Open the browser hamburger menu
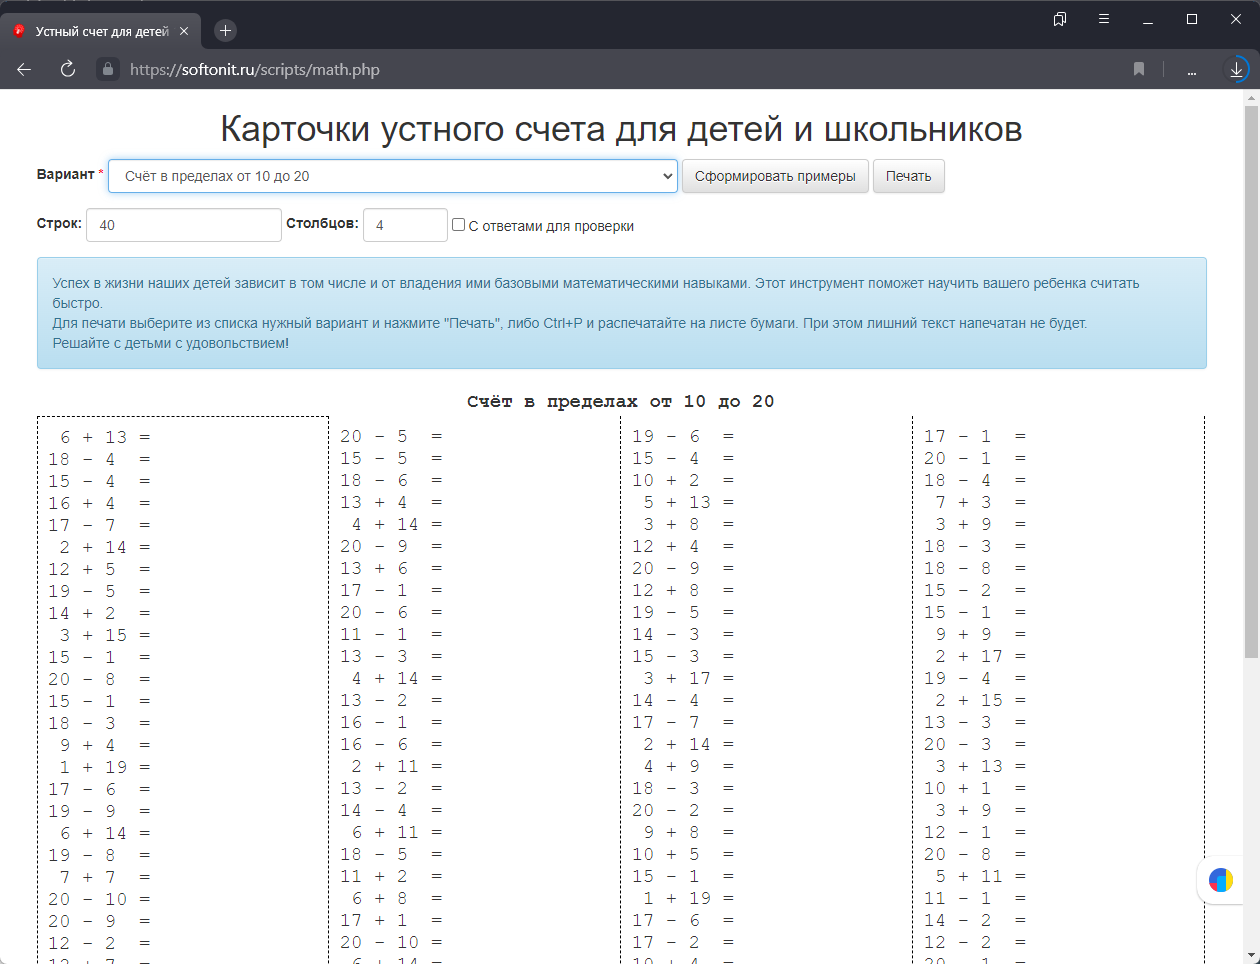Image resolution: width=1260 pixels, height=964 pixels. [1104, 19]
